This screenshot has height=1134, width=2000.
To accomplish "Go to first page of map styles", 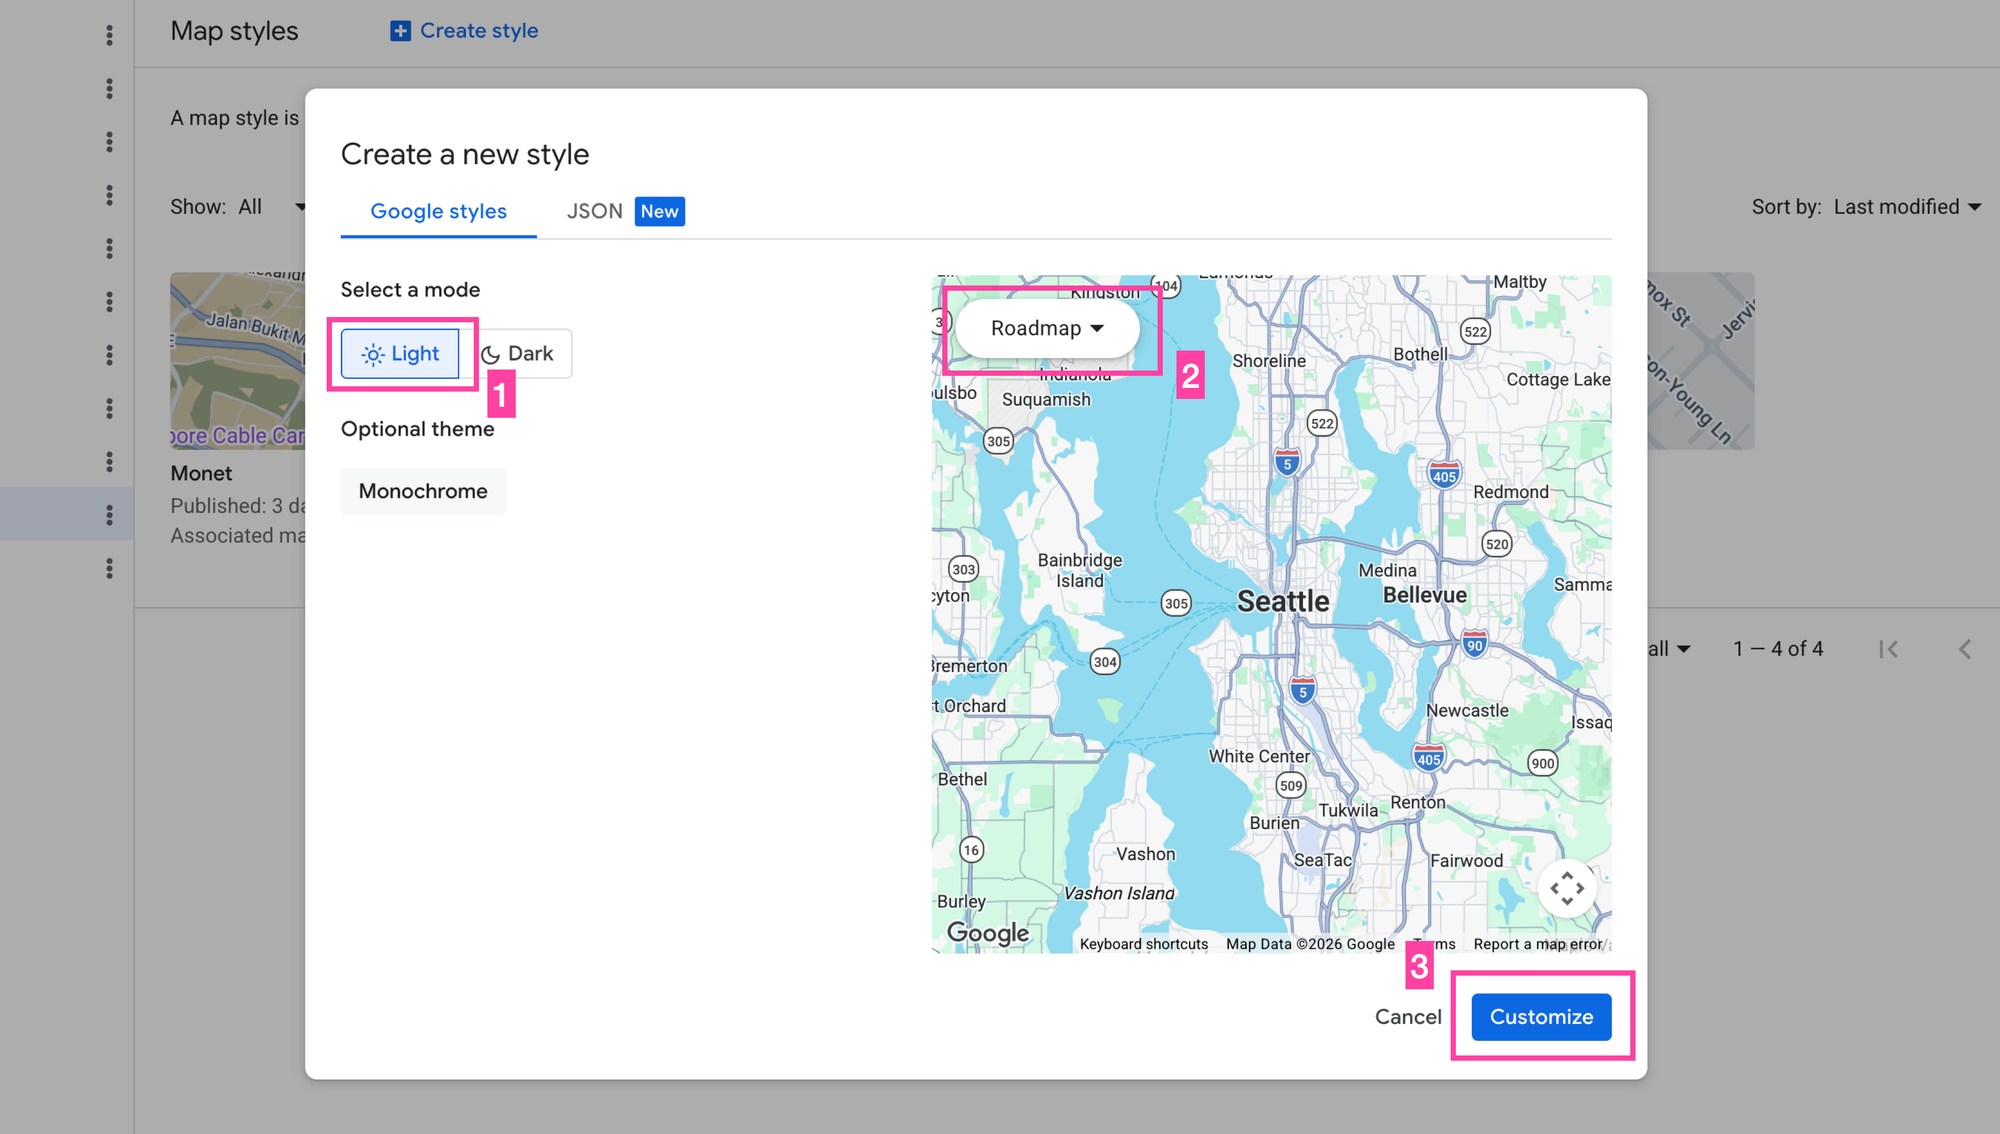I will (x=1888, y=649).
